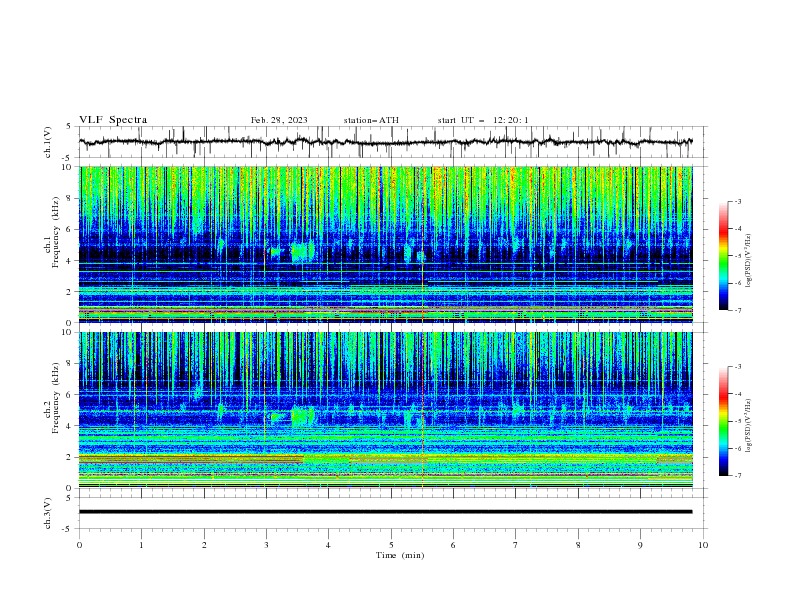
Task: Click the "-4" label on ch.2 color bar
Action: click(x=738, y=394)
